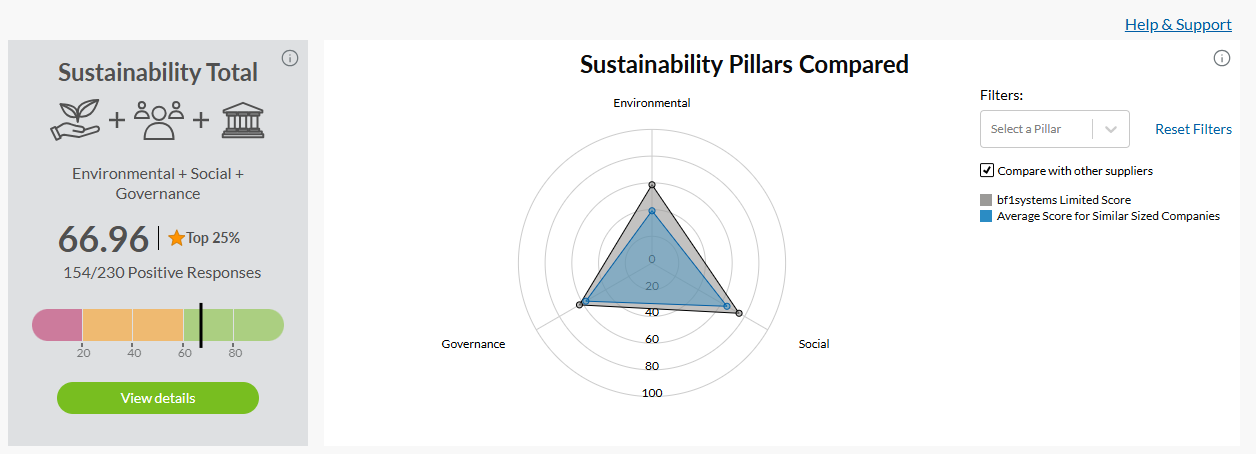Click the Social data point on the radar chart
The image size is (1256, 454).
click(739, 314)
